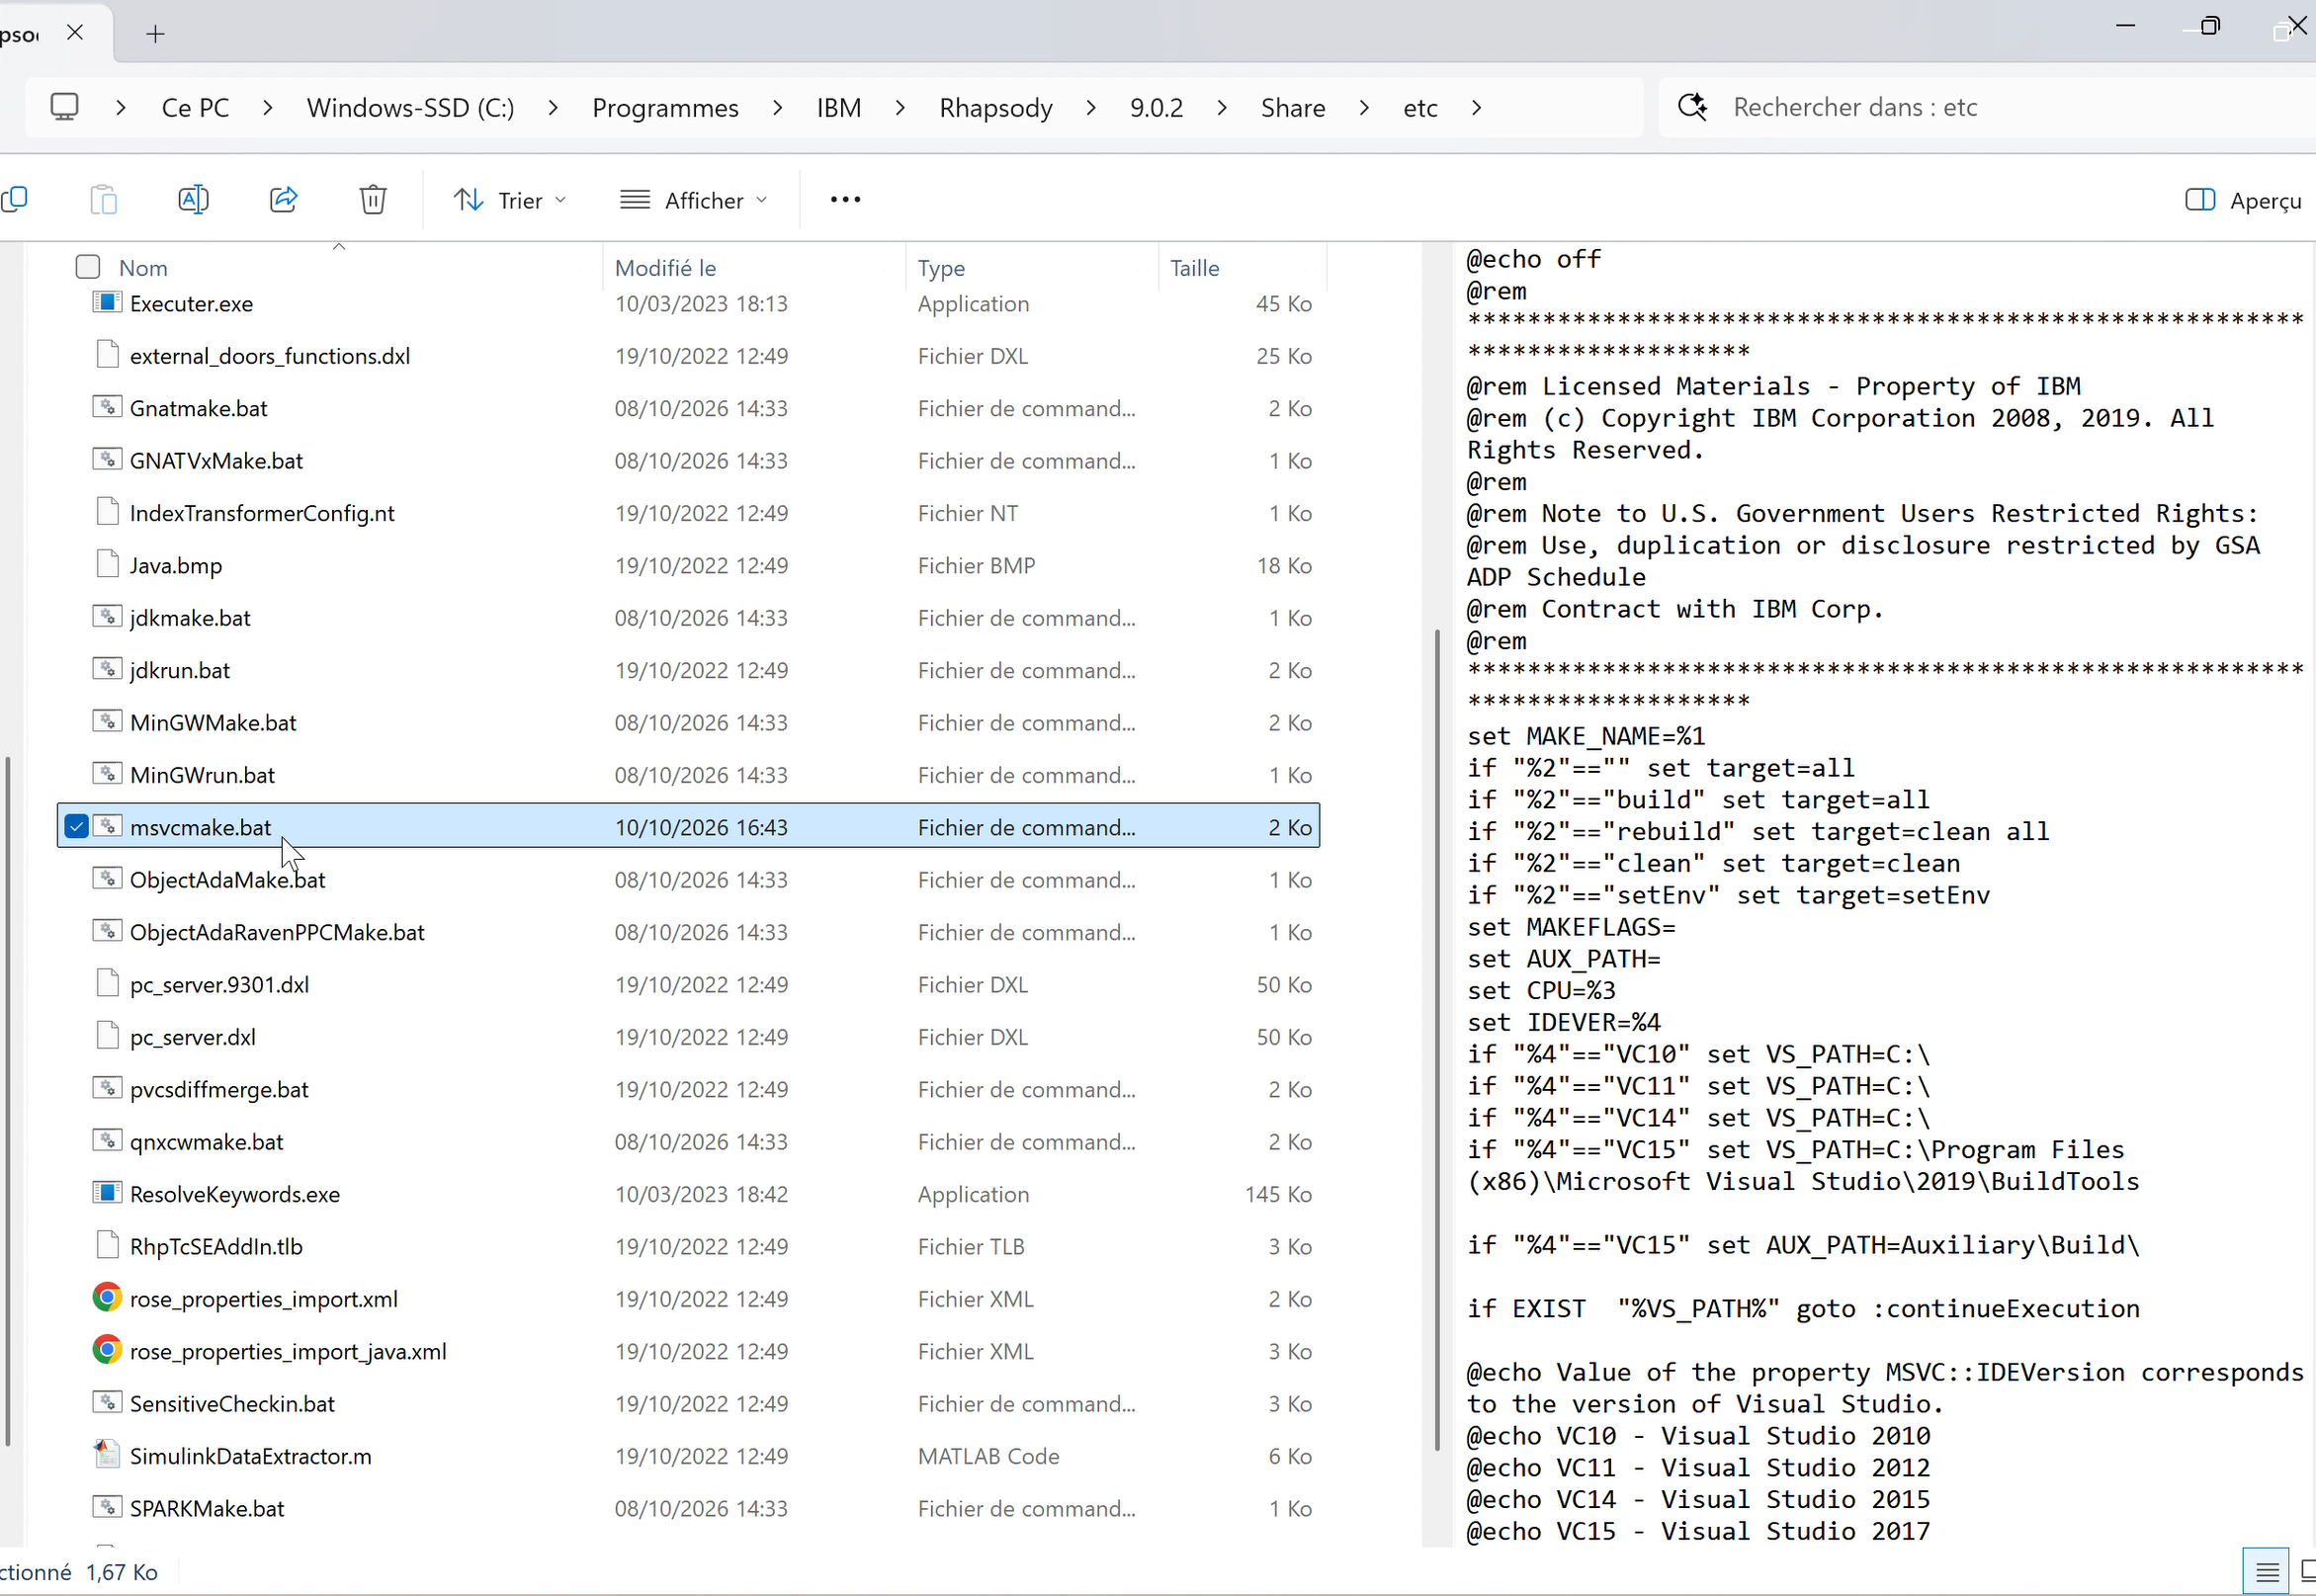Select jdkrun.bat file row

pos(688,669)
